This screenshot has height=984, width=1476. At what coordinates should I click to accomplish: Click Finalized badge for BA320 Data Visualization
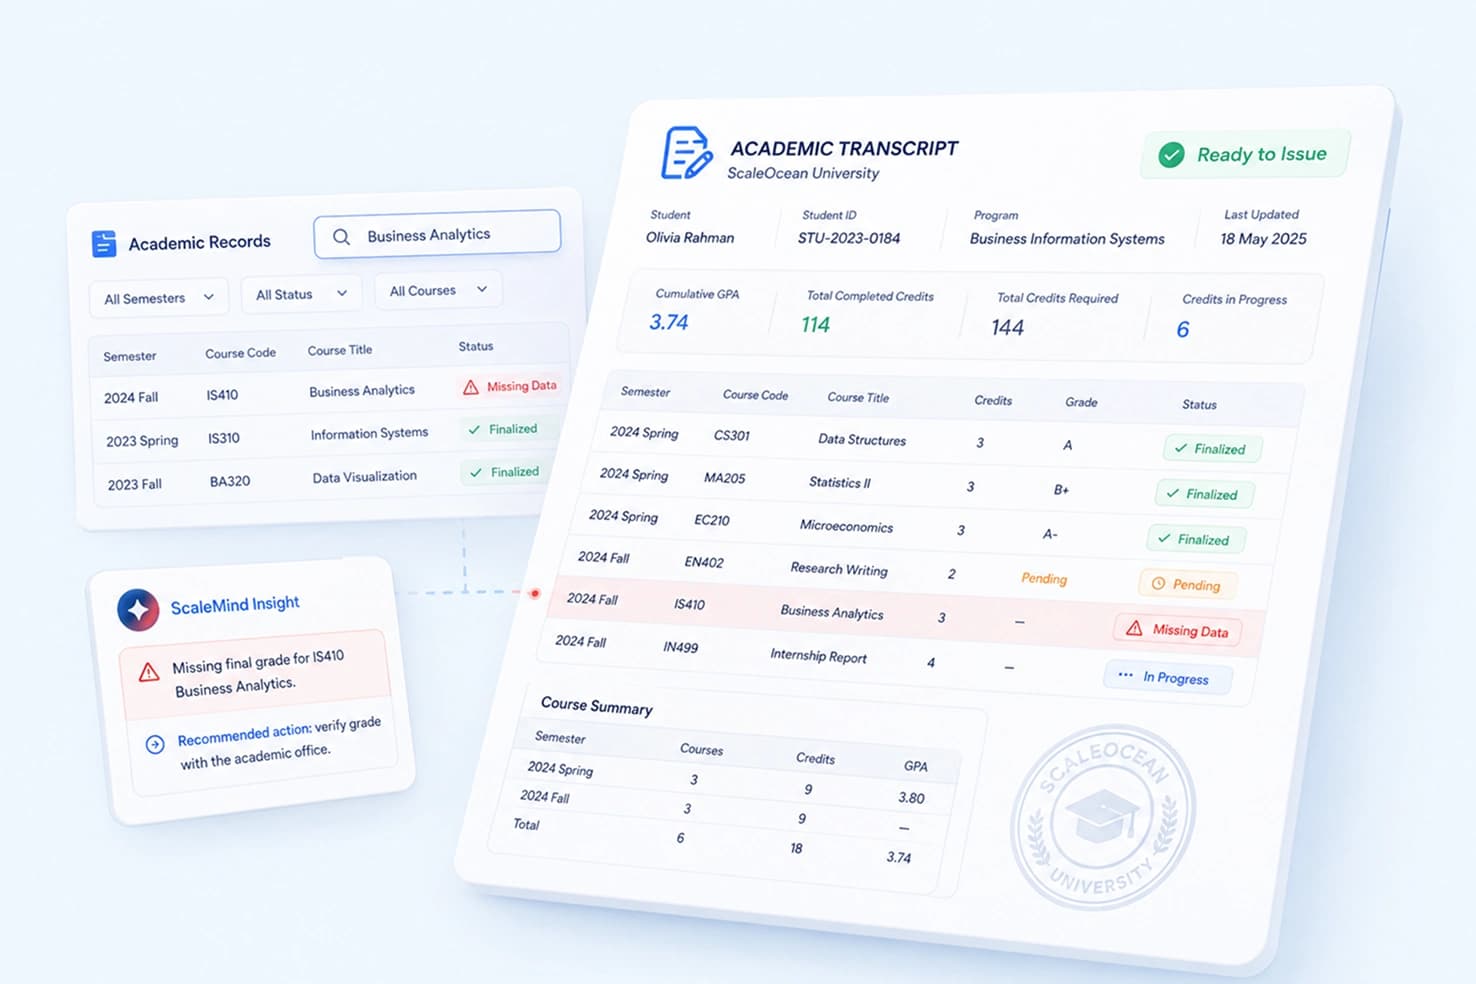tap(505, 472)
